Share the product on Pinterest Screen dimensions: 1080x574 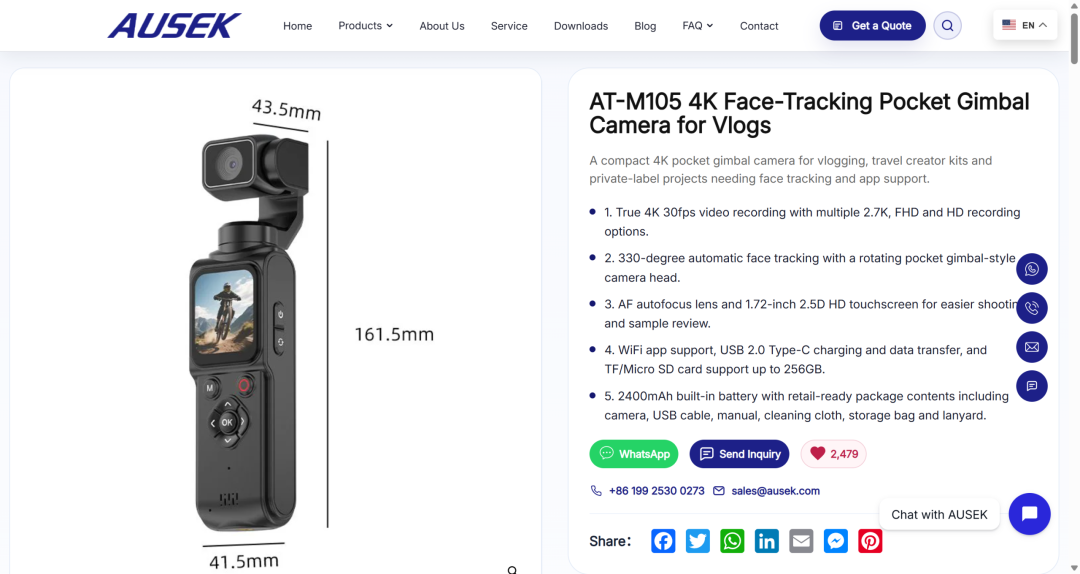870,541
